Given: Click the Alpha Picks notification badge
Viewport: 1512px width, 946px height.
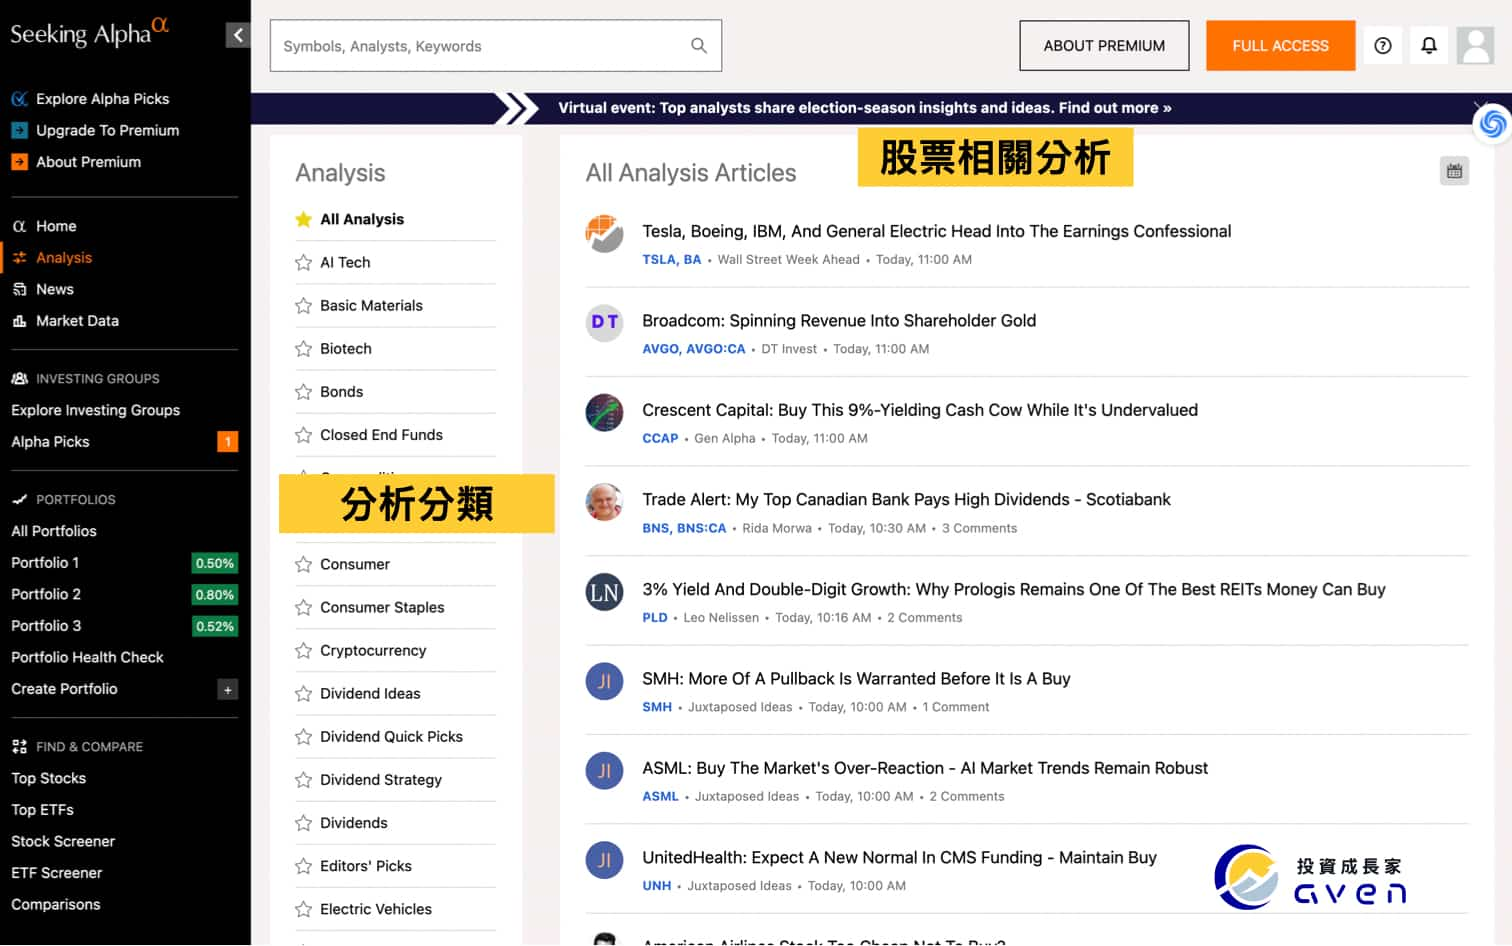Looking at the screenshot, I should coord(228,441).
